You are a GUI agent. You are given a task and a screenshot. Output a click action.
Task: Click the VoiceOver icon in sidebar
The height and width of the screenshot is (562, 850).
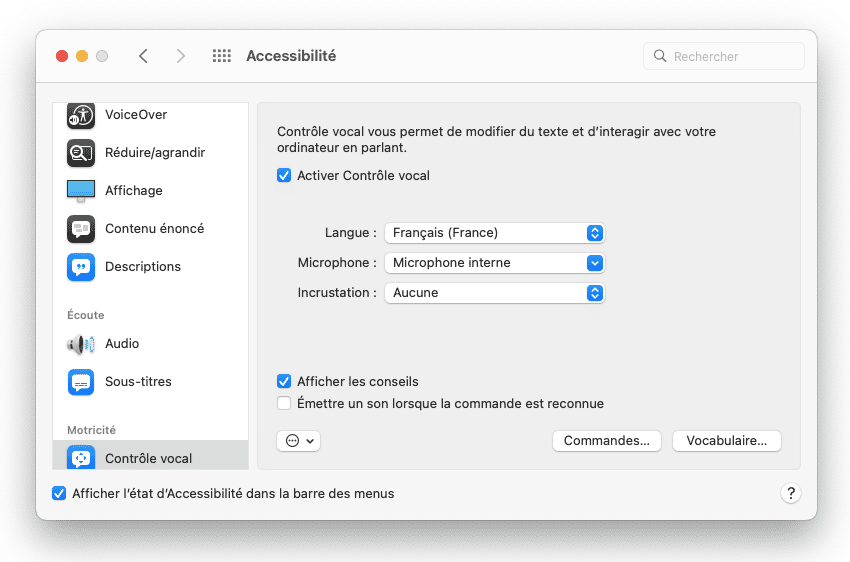(x=81, y=115)
